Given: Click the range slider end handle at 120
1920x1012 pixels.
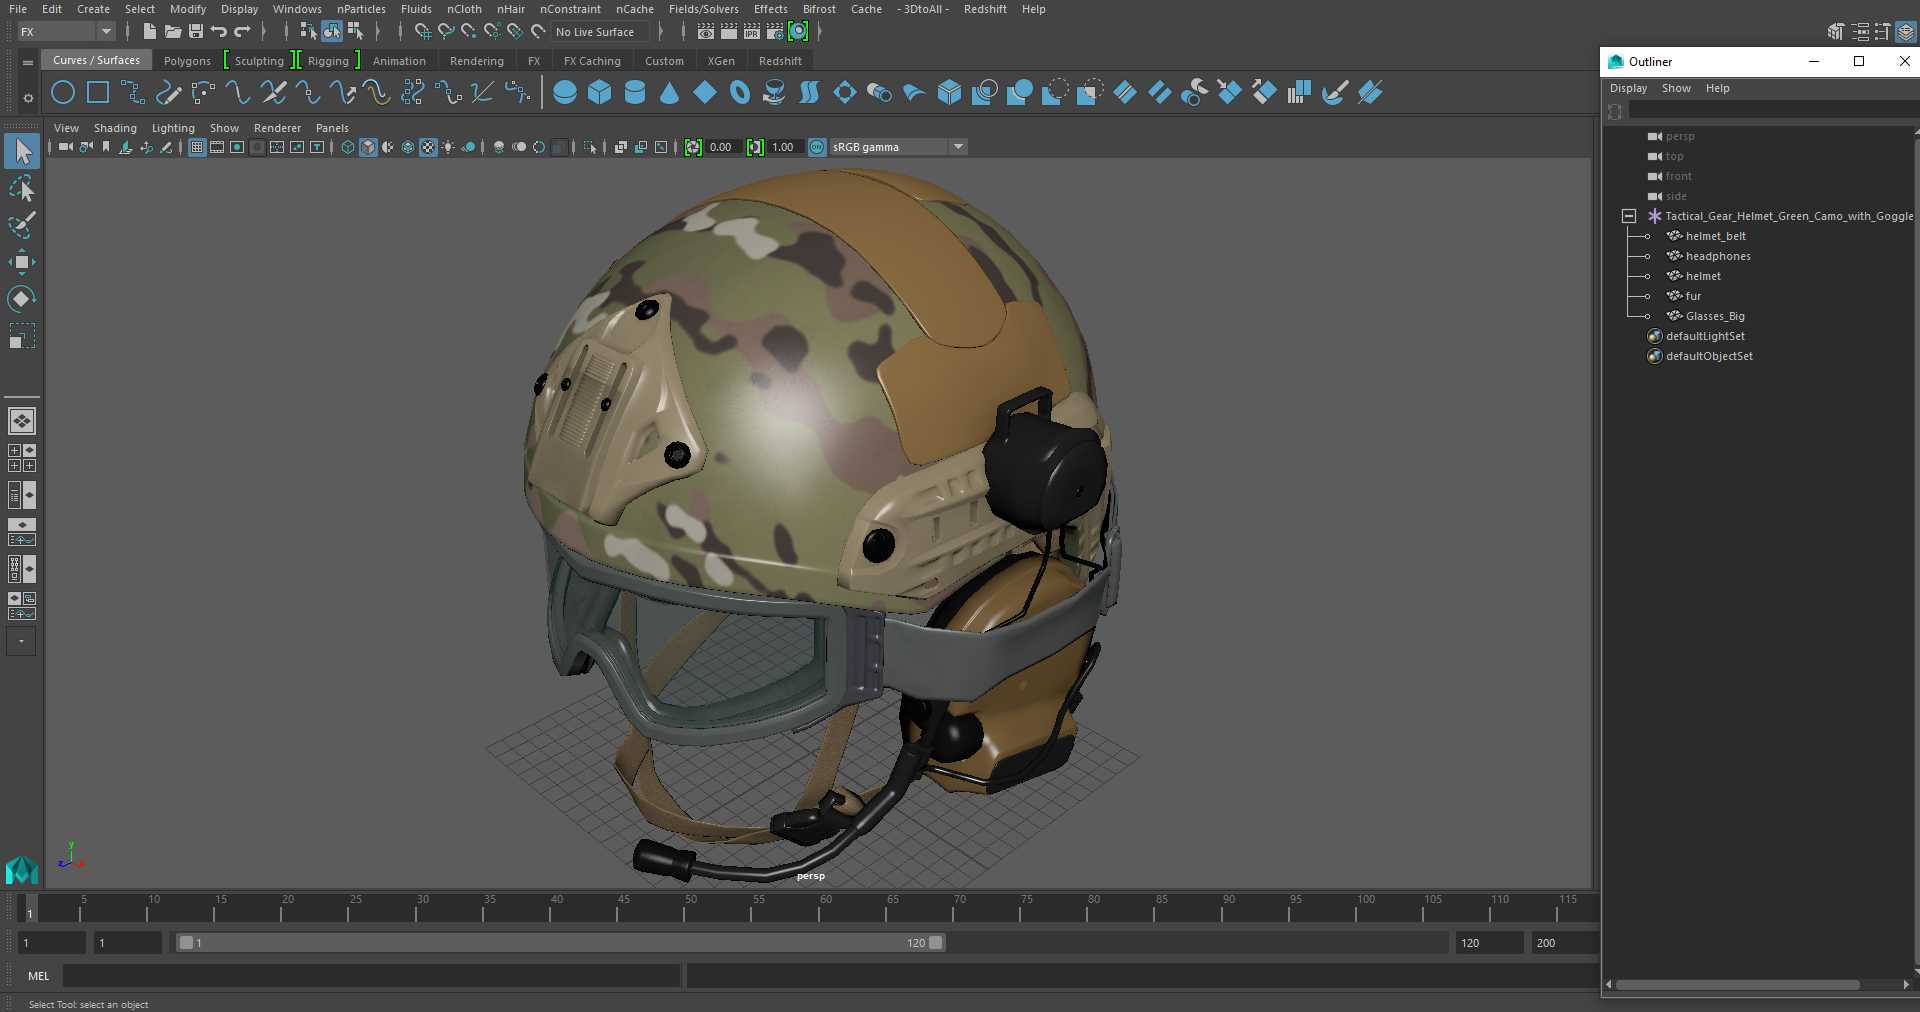Looking at the screenshot, I should click(936, 943).
